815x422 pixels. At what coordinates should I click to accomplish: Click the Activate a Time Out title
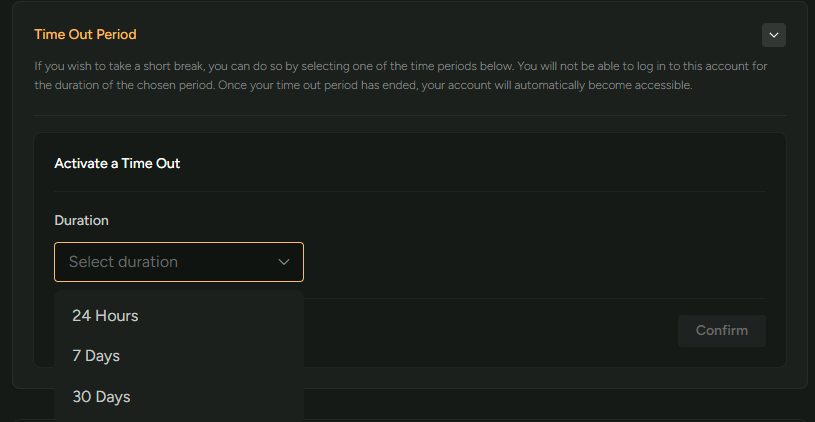(117, 163)
